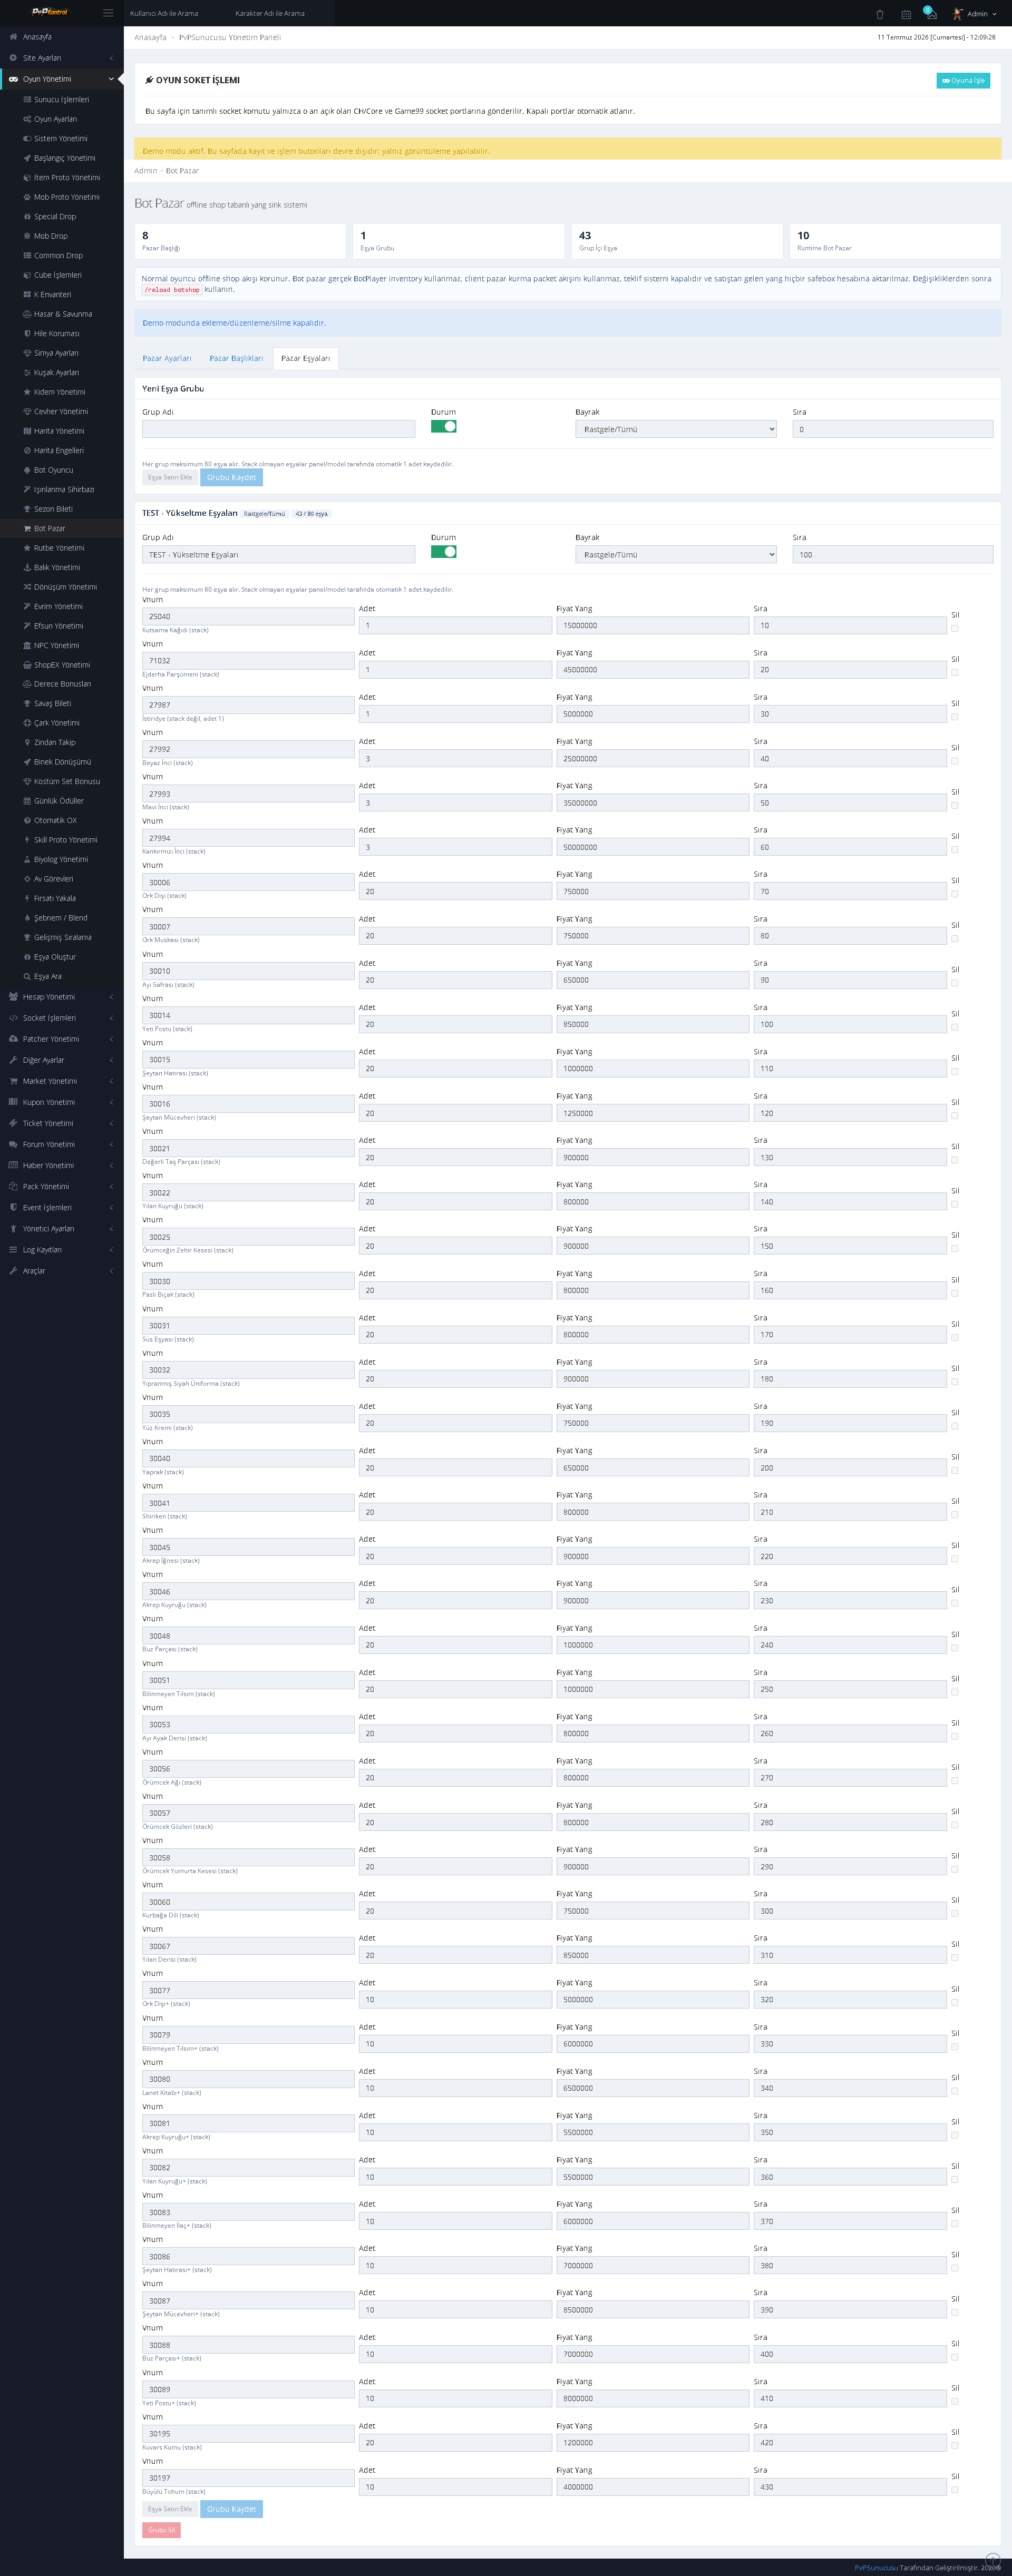This screenshot has width=1012, height=2576.
Task: Open Bot Pazar in the sidebar
Action: (49, 528)
